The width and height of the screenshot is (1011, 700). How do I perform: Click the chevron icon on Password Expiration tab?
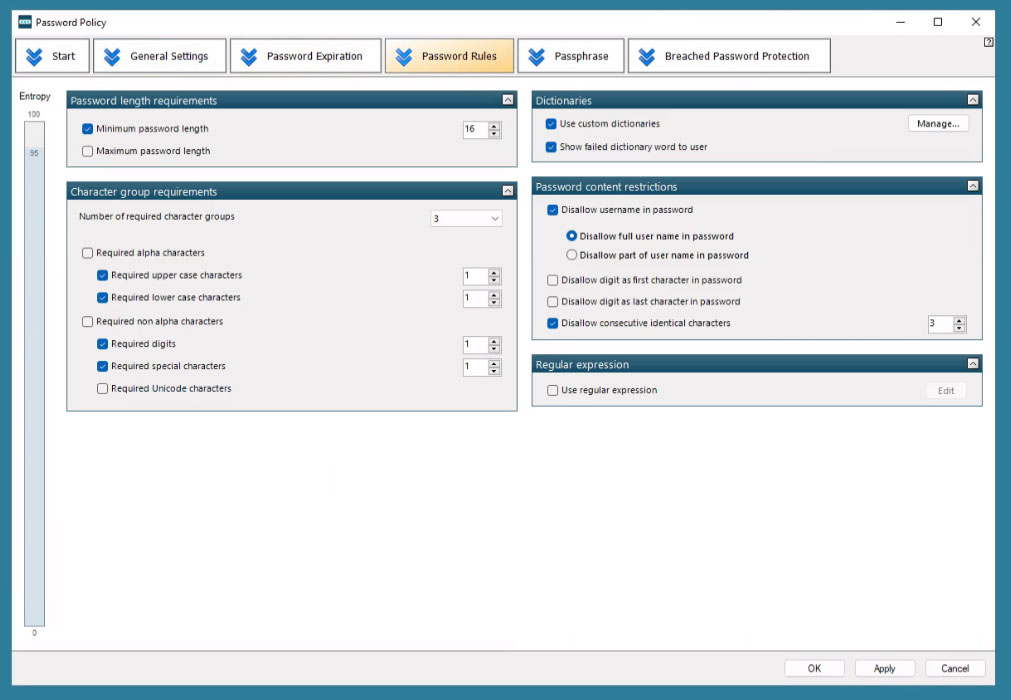coord(249,57)
